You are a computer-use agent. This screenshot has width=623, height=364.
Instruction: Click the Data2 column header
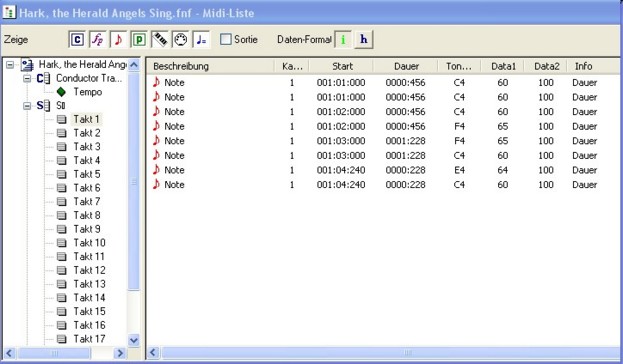pos(546,66)
